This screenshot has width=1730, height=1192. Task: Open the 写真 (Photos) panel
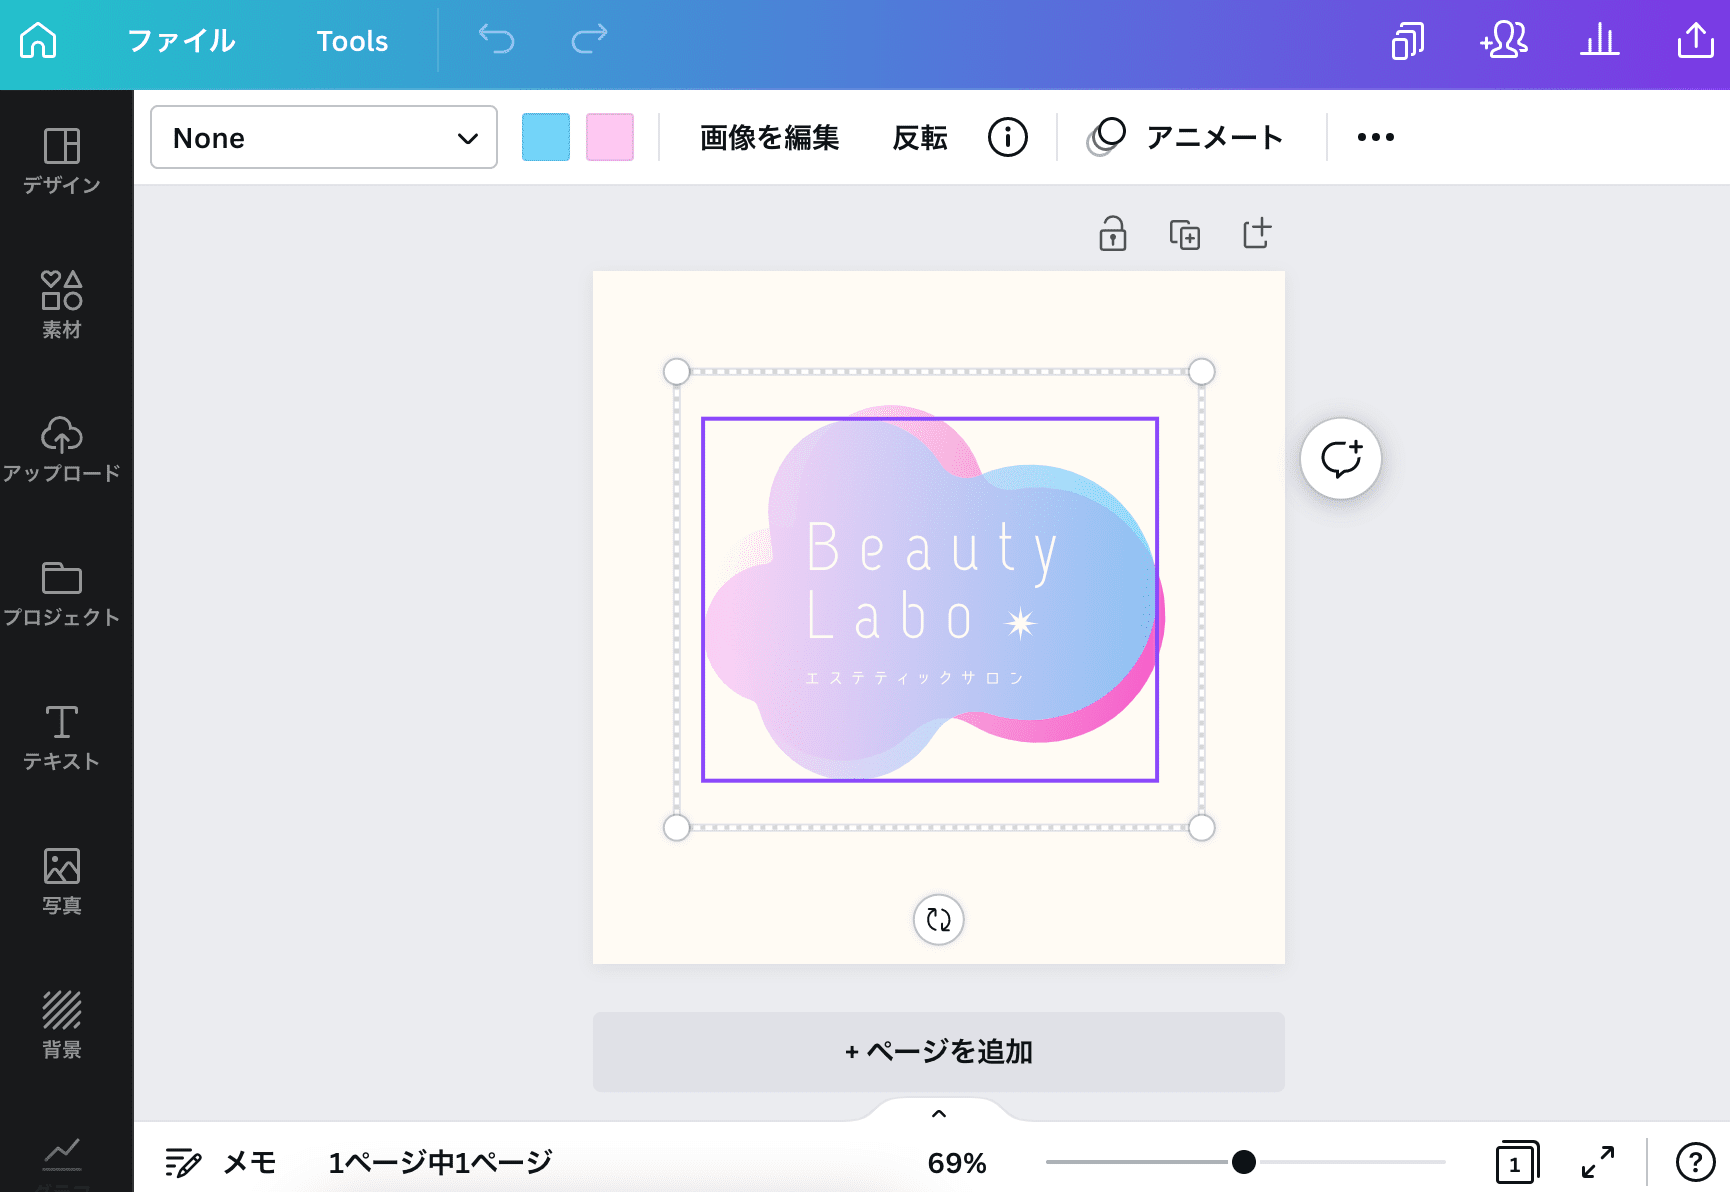(61, 878)
